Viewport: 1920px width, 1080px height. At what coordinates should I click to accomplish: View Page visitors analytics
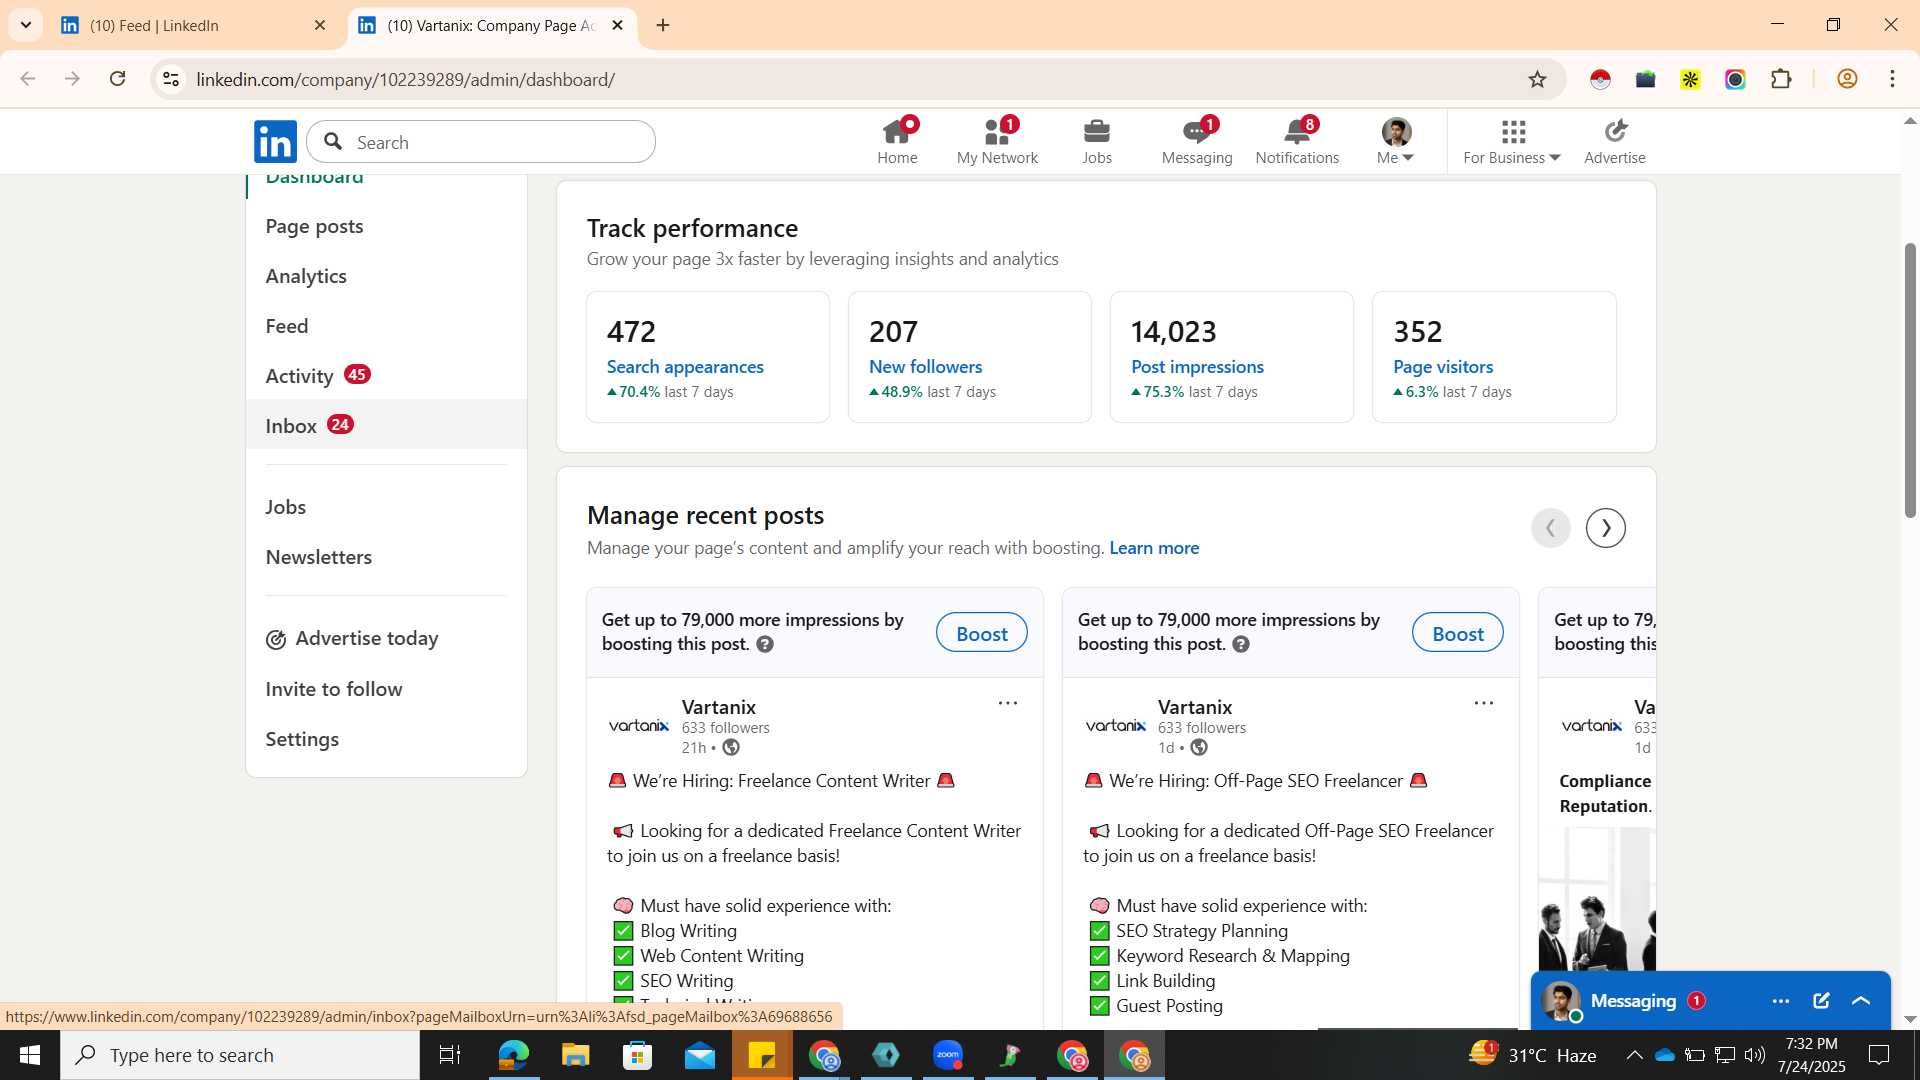click(x=1443, y=367)
